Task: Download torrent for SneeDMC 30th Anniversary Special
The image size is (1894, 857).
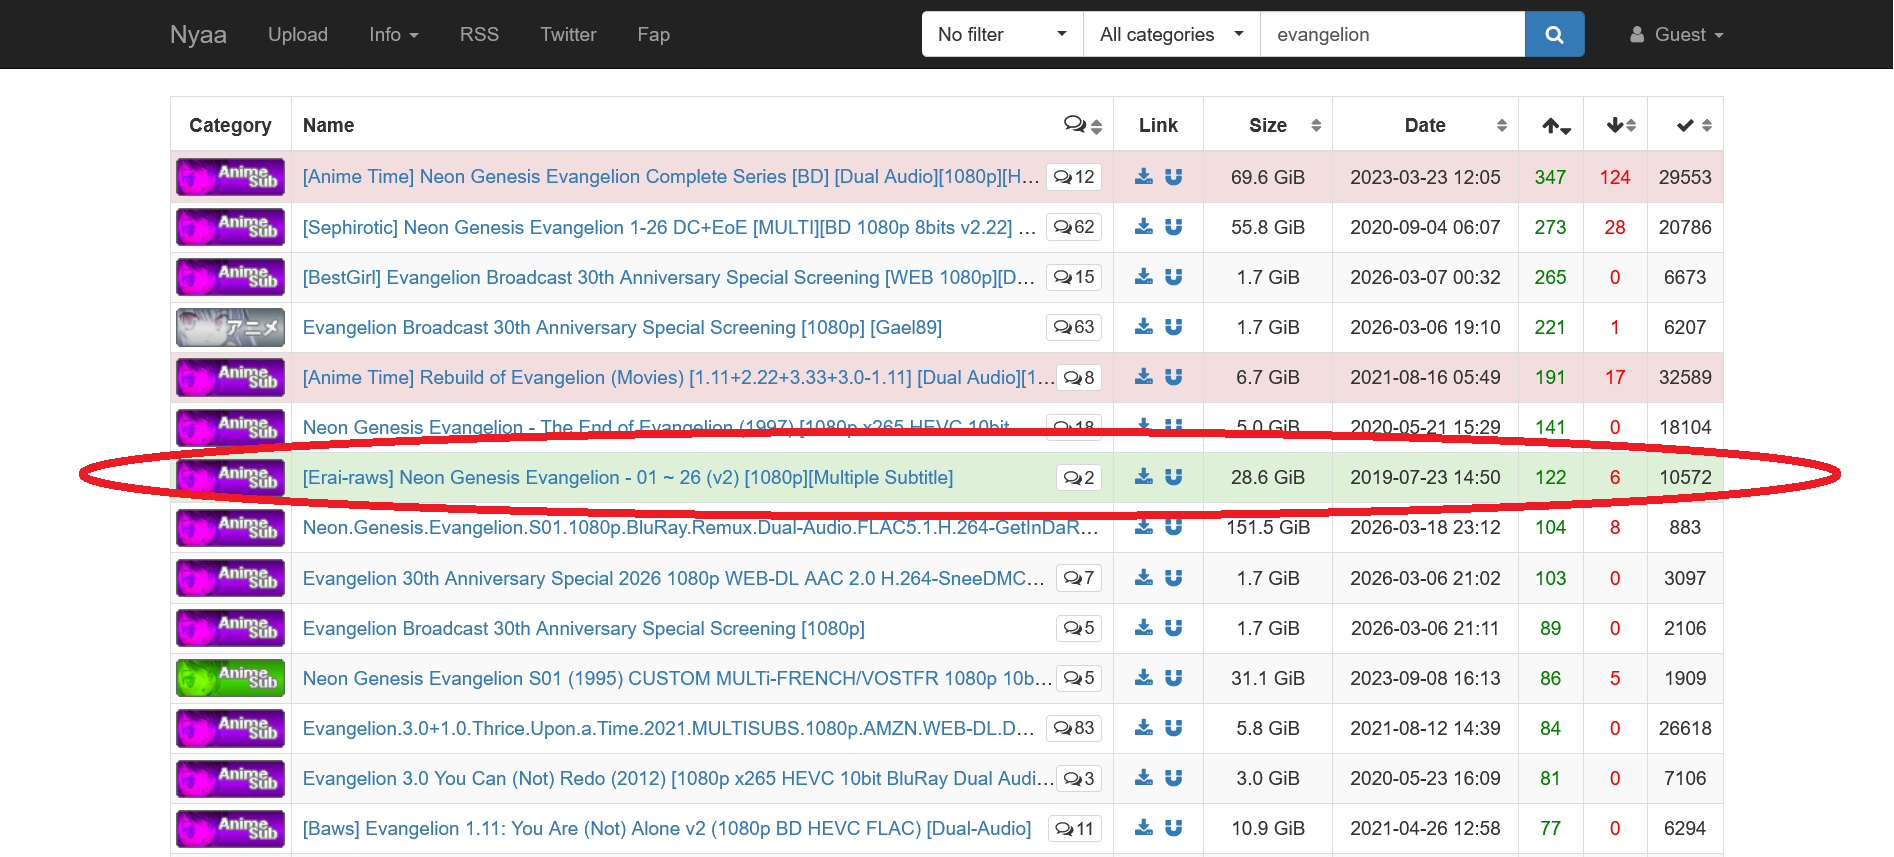Action: (x=1144, y=578)
